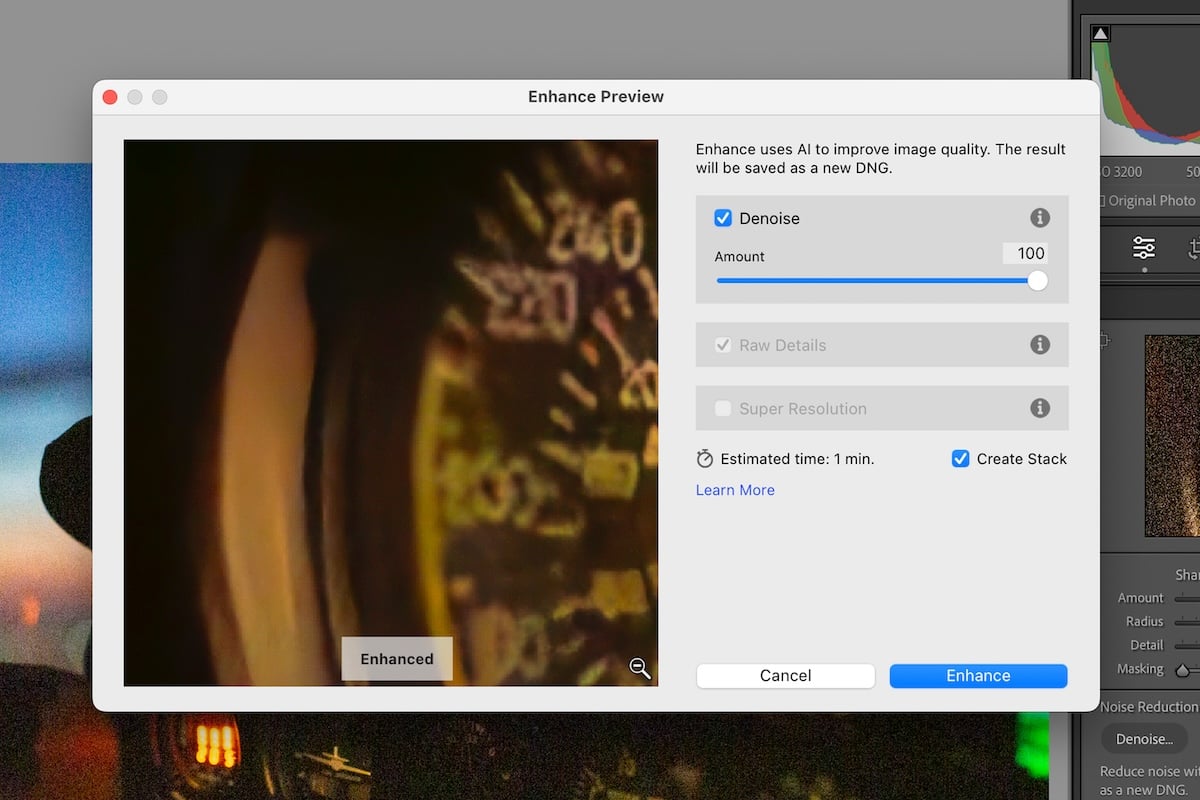Click the Amount value field showing 100
This screenshot has width=1200, height=800.
1026,253
